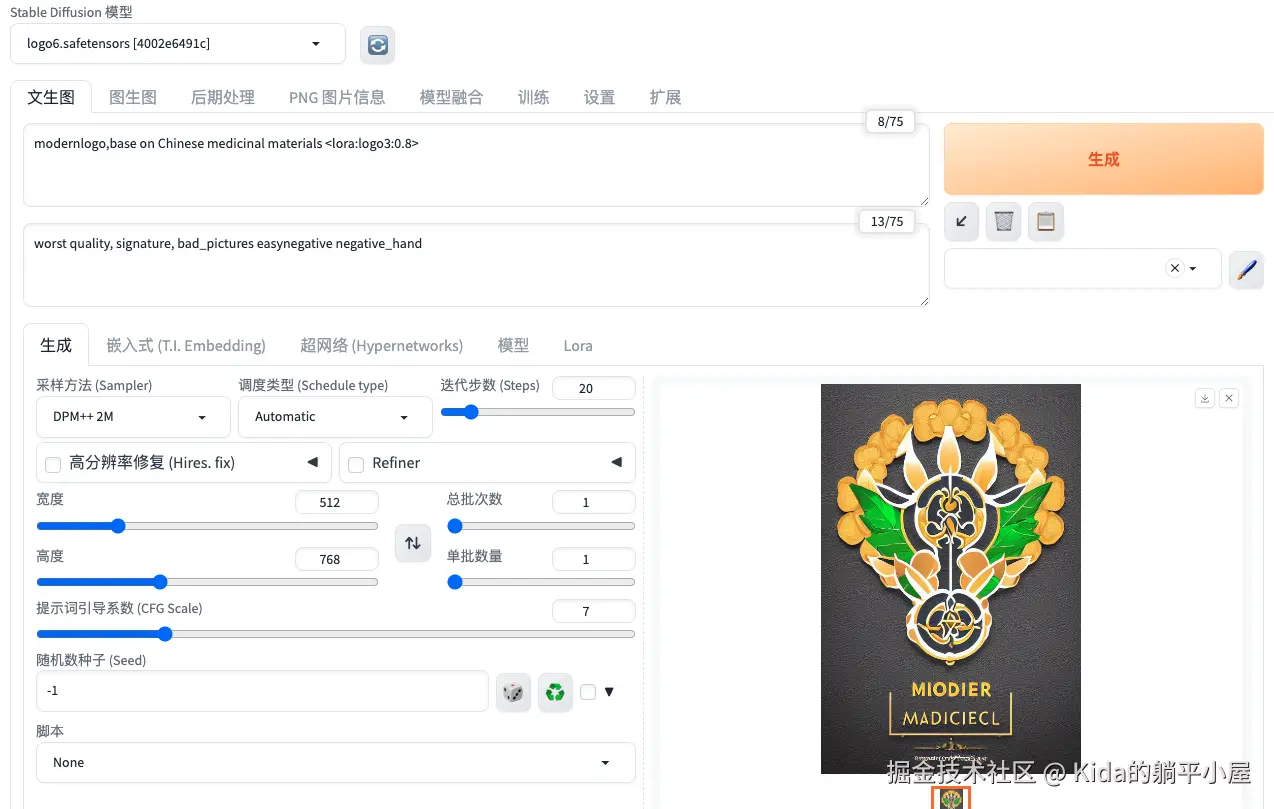Download the generated image
1274x809 pixels.
tap(1205, 398)
